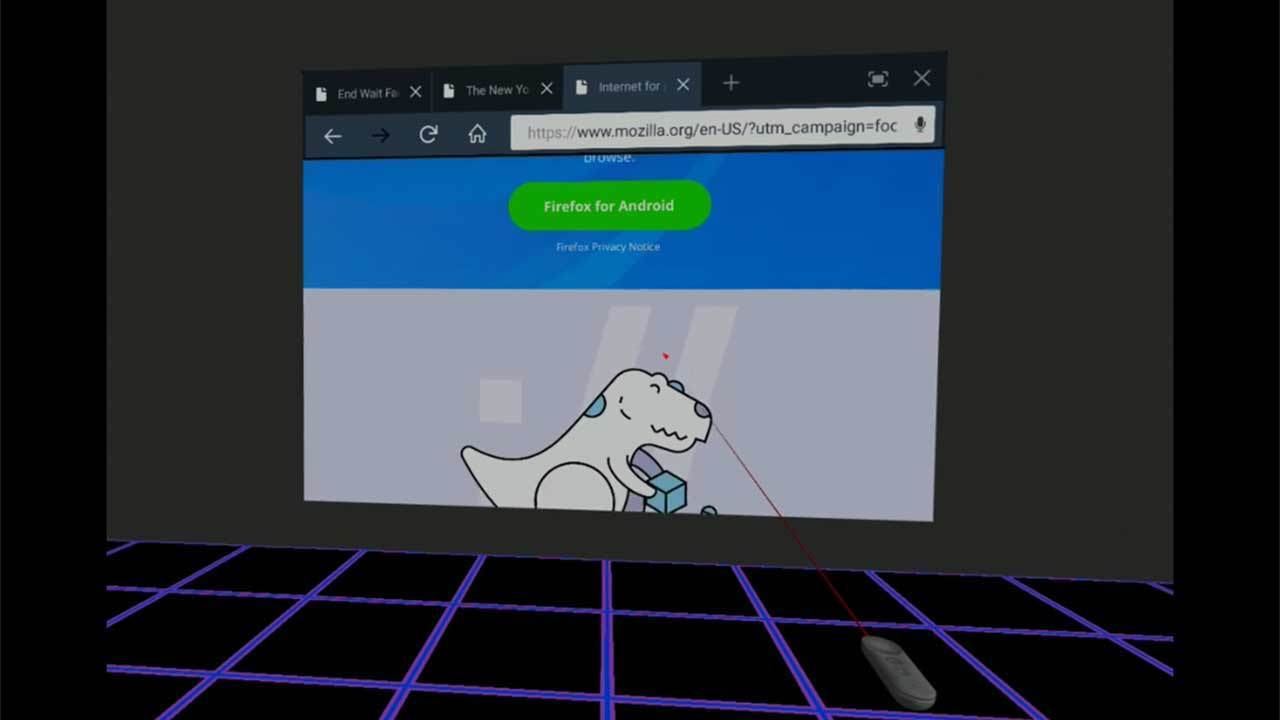
Task: Reload the current page
Action: (428, 134)
